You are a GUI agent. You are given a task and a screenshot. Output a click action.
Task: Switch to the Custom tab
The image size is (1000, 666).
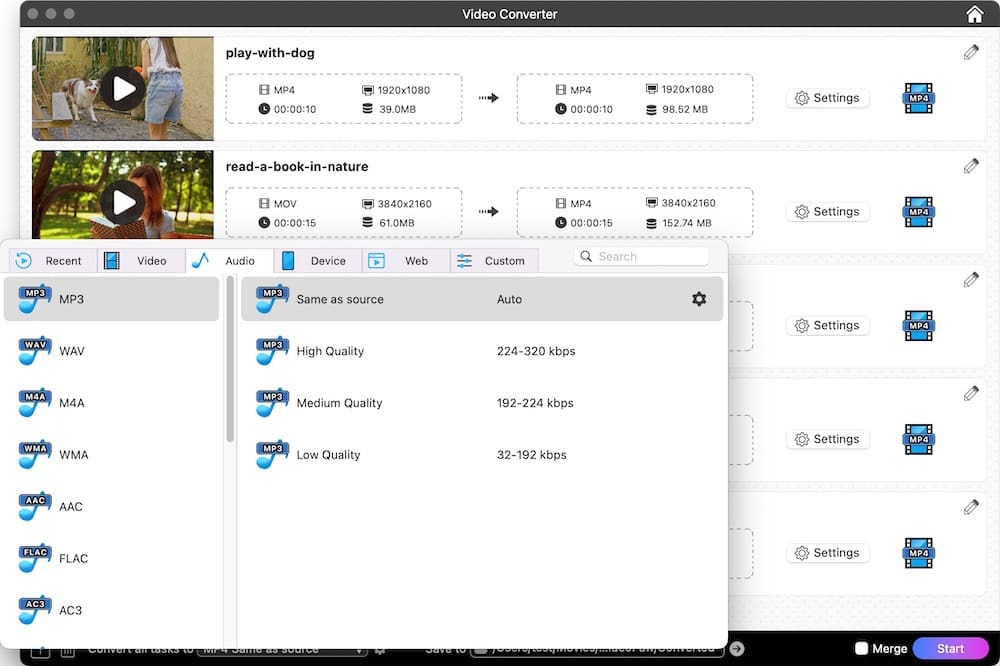[x=494, y=261]
